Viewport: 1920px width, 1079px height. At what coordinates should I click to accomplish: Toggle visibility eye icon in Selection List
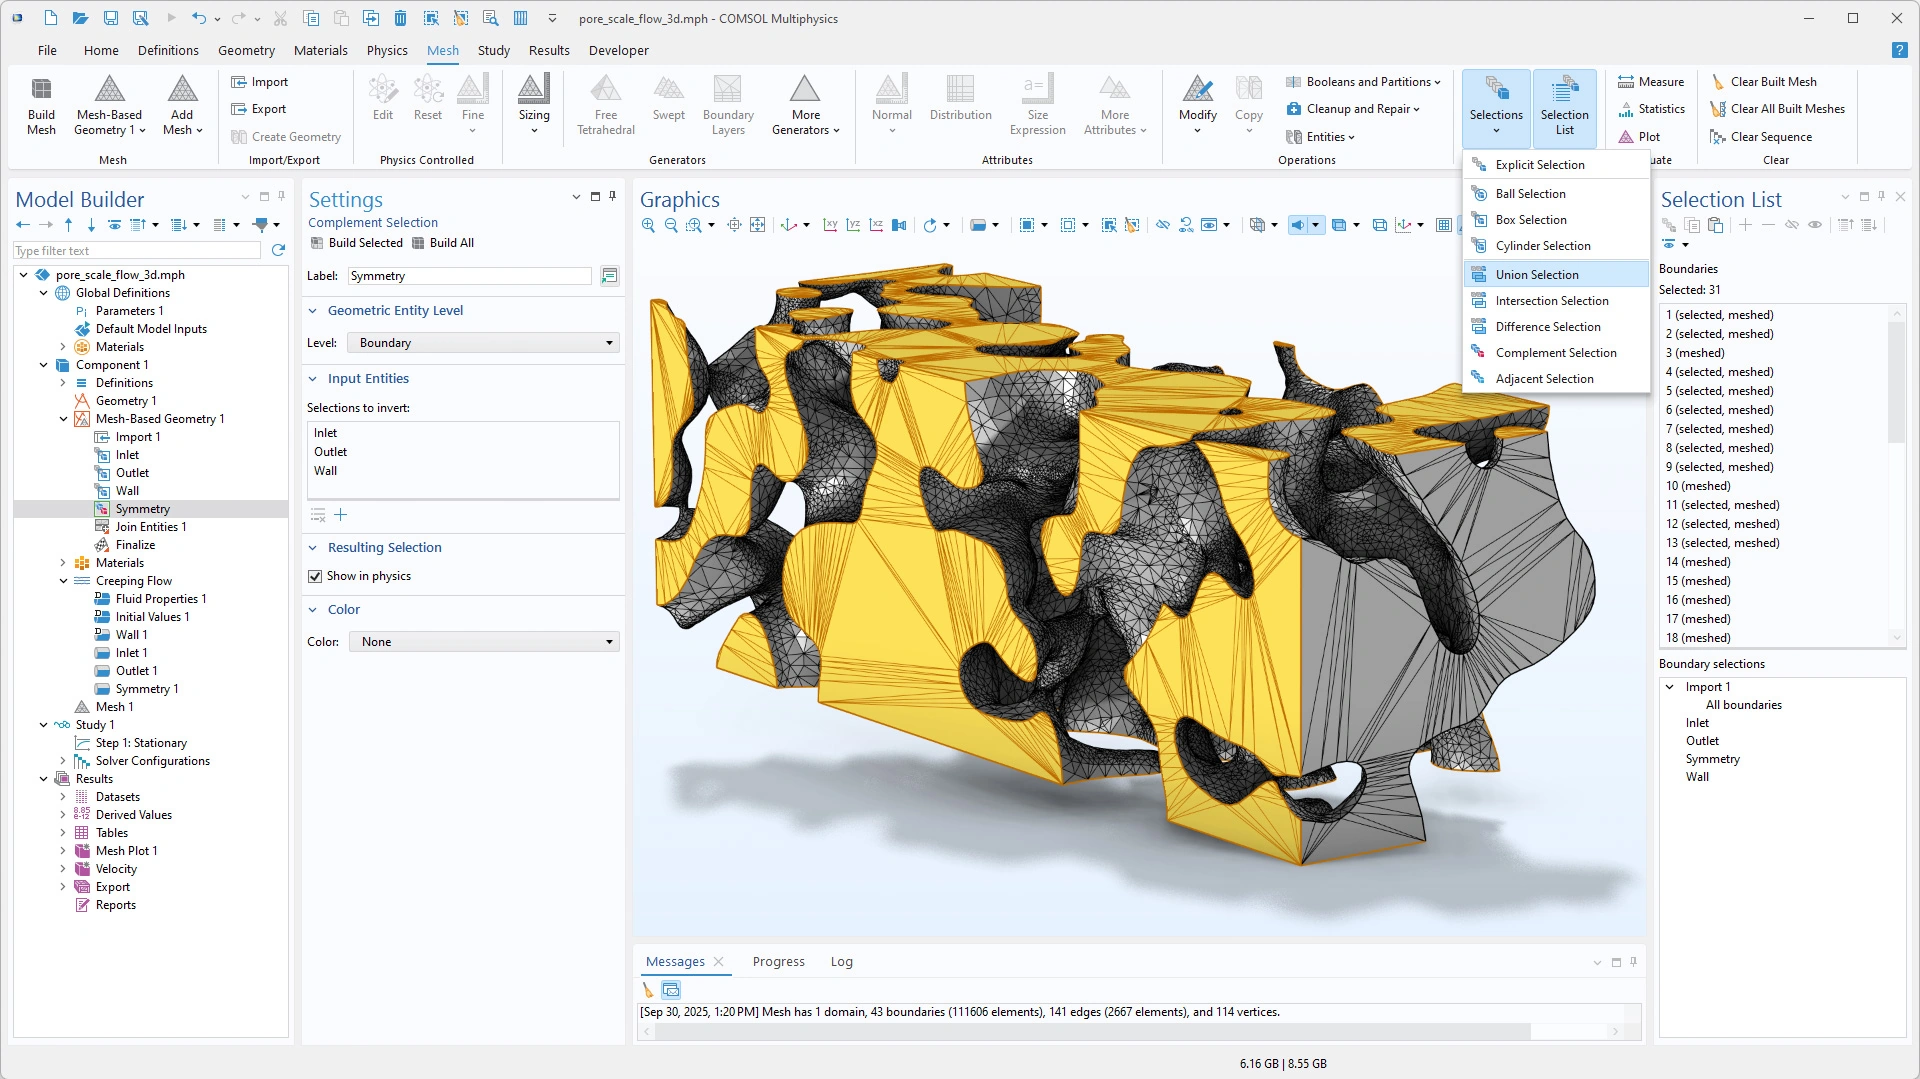click(x=1815, y=225)
